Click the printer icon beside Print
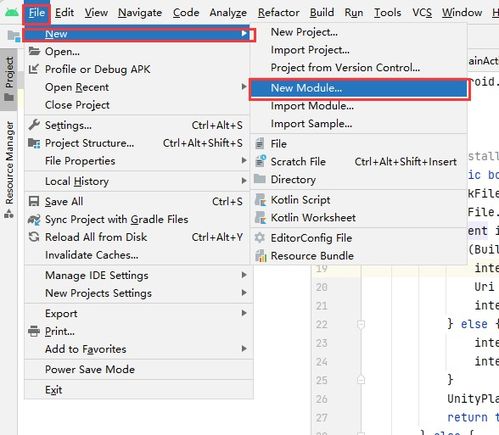Screen dimensions: 499x435 pyautogui.click(x=34, y=331)
